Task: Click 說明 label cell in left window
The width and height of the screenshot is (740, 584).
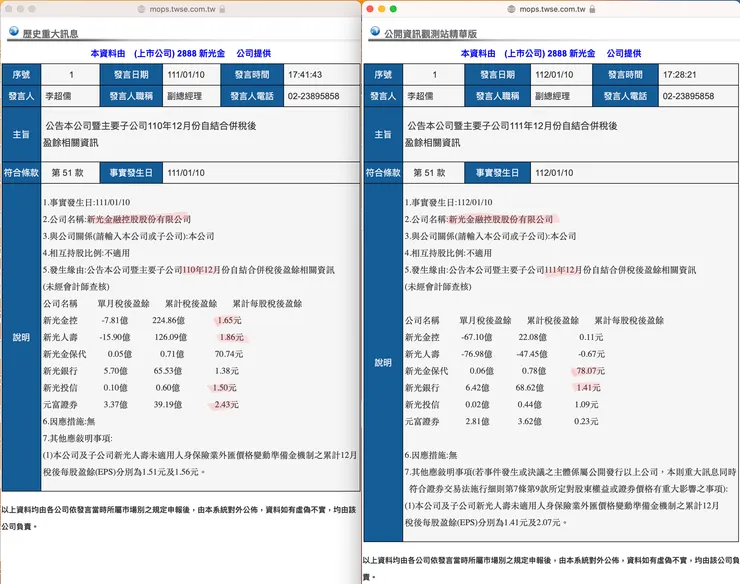Action: coord(21,338)
